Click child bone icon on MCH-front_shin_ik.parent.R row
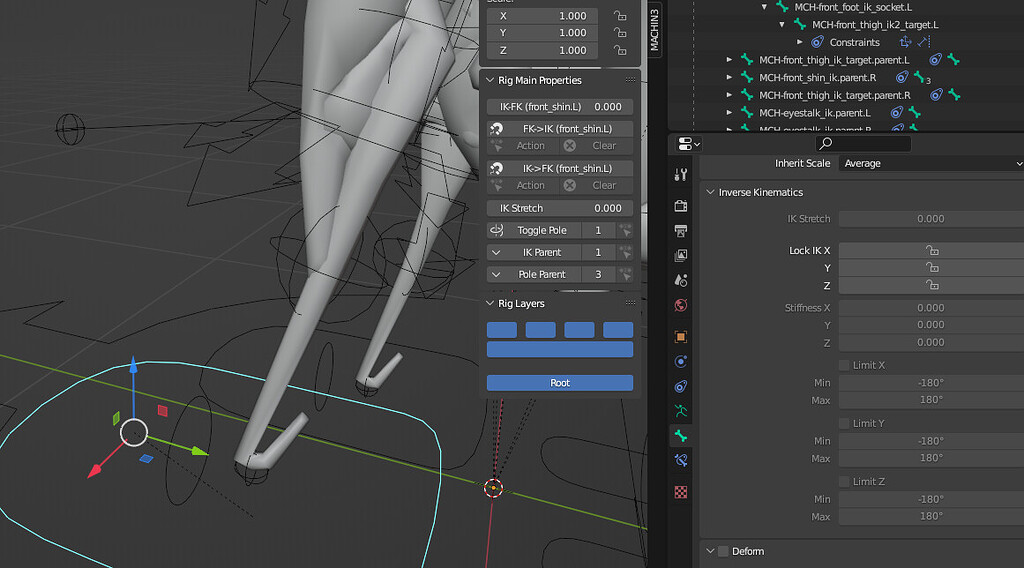Viewport: 1024px width, 568px height. click(920, 77)
